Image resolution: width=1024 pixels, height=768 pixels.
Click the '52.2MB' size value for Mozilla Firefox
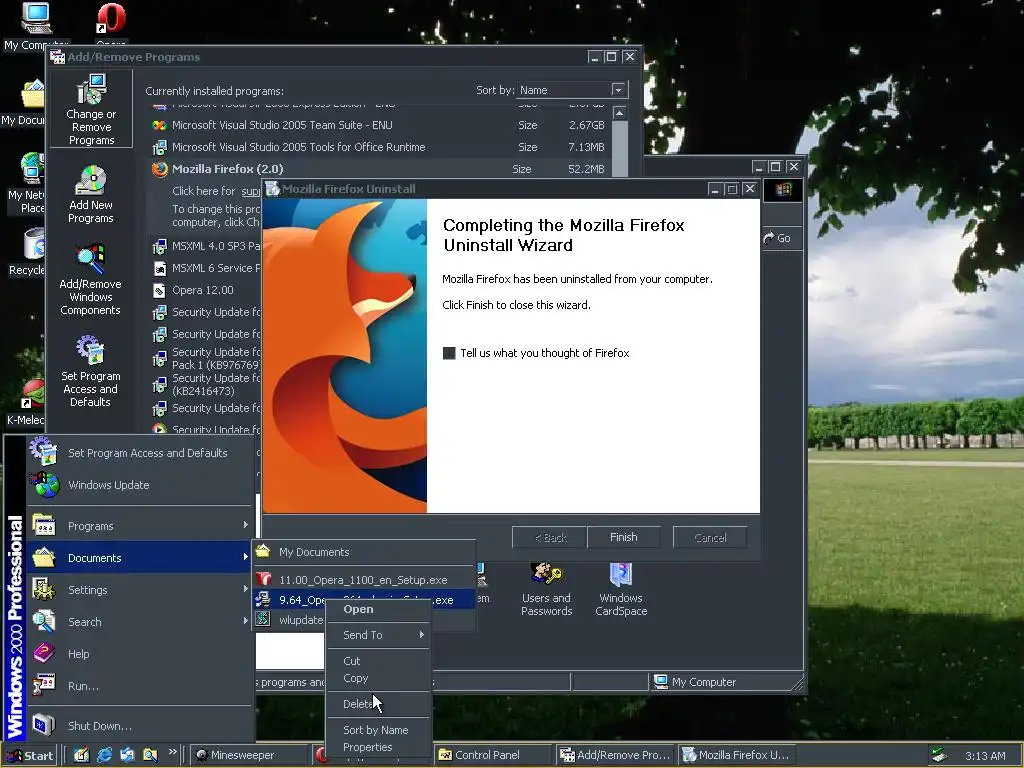pos(586,169)
